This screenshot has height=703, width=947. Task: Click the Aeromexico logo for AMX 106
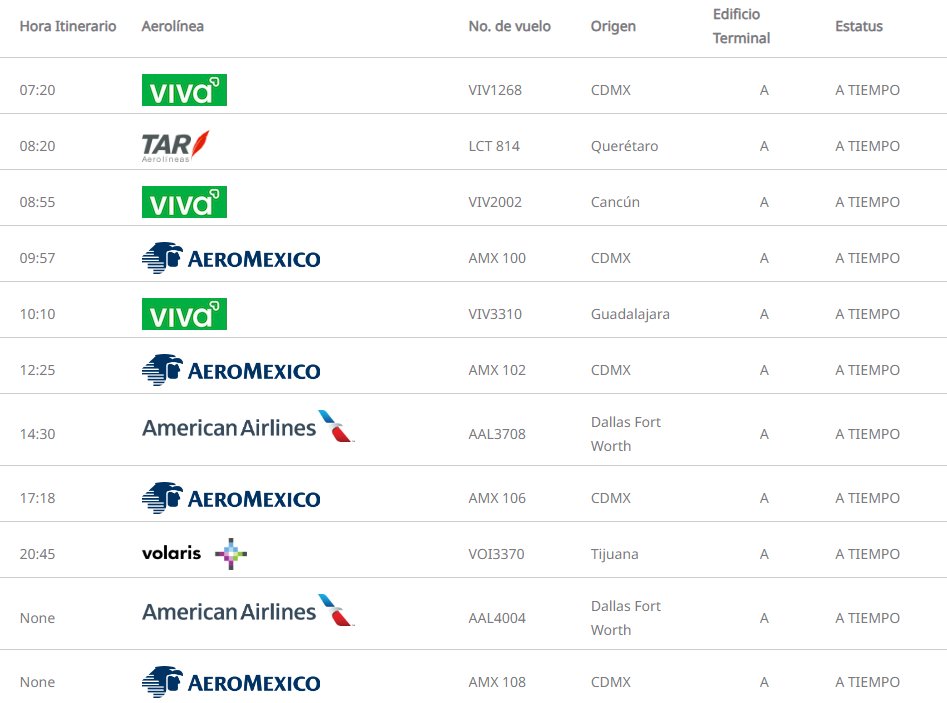click(231, 498)
